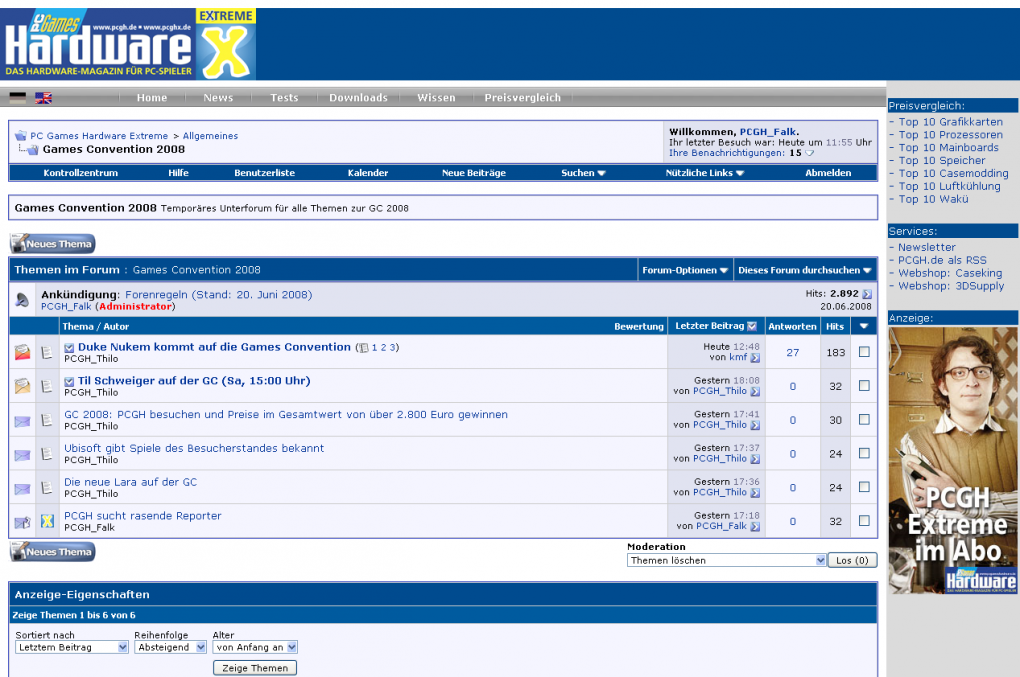Image resolution: width=1020 pixels, height=677 pixels.
Task: Click the Neues Thema button above thread list
Action: tap(53, 244)
